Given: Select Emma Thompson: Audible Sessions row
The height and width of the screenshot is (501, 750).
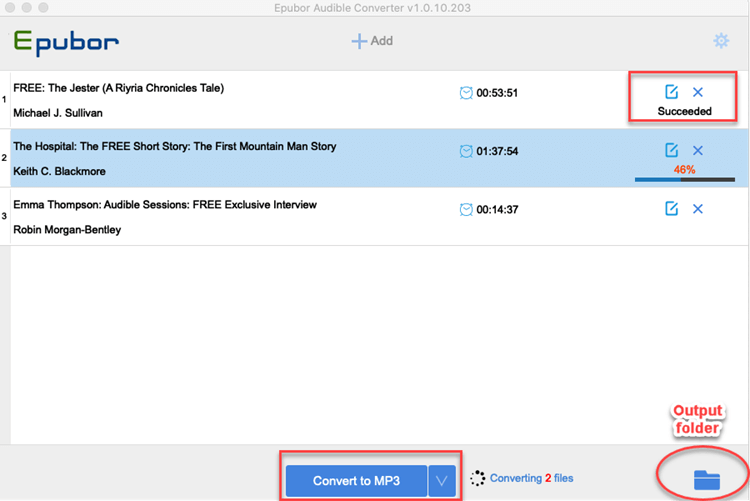Looking at the screenshot, I should [375, 216].
